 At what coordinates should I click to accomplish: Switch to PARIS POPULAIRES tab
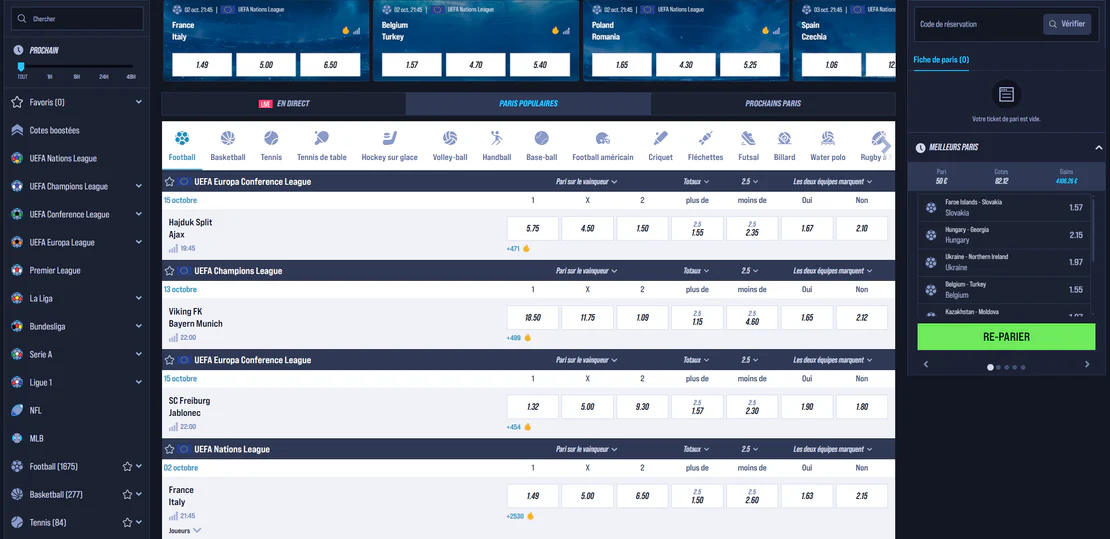pyautogui.click(x=528, y=103)
